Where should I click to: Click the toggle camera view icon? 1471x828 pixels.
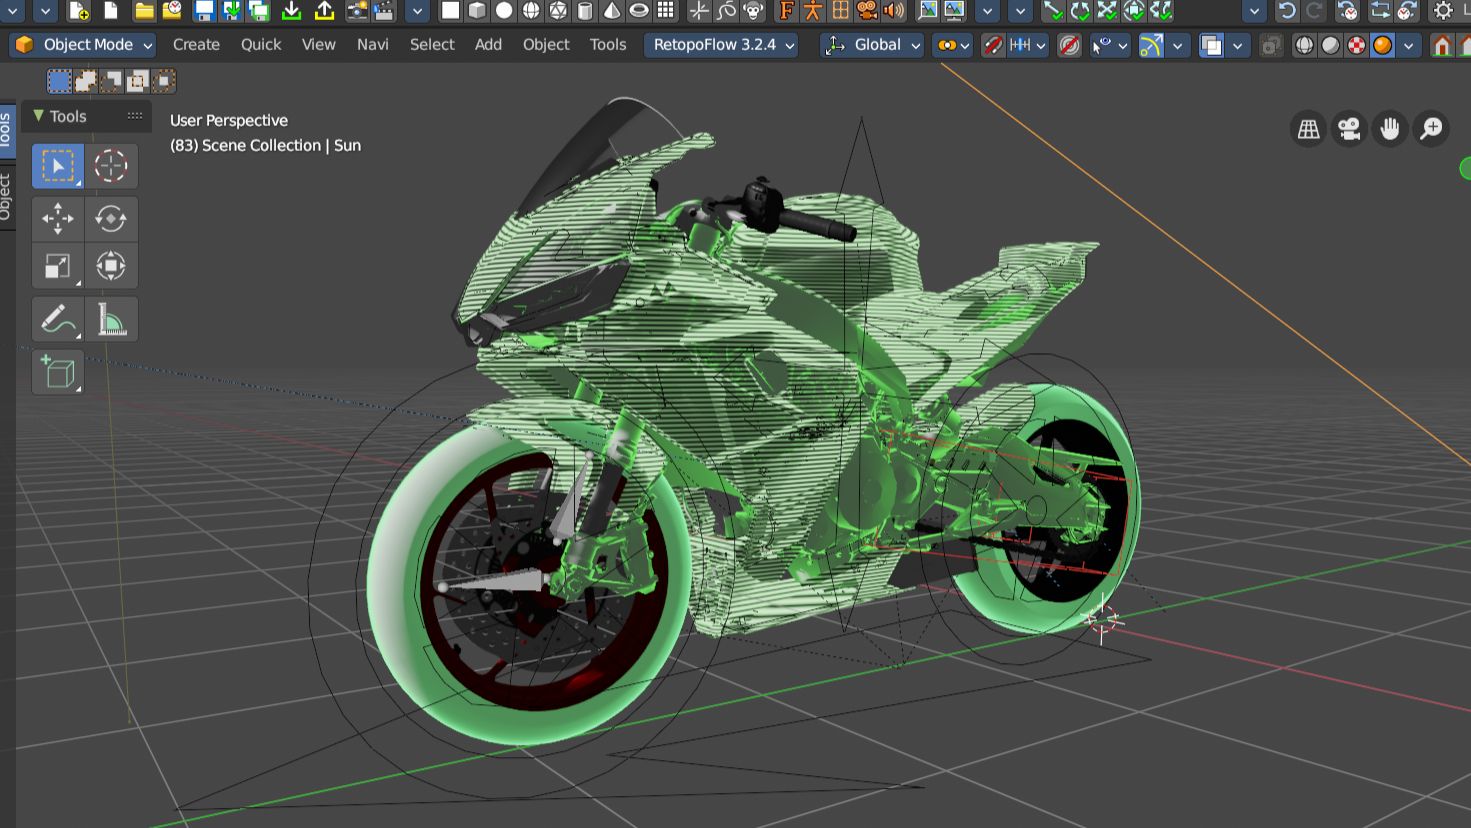[1349, 129]
